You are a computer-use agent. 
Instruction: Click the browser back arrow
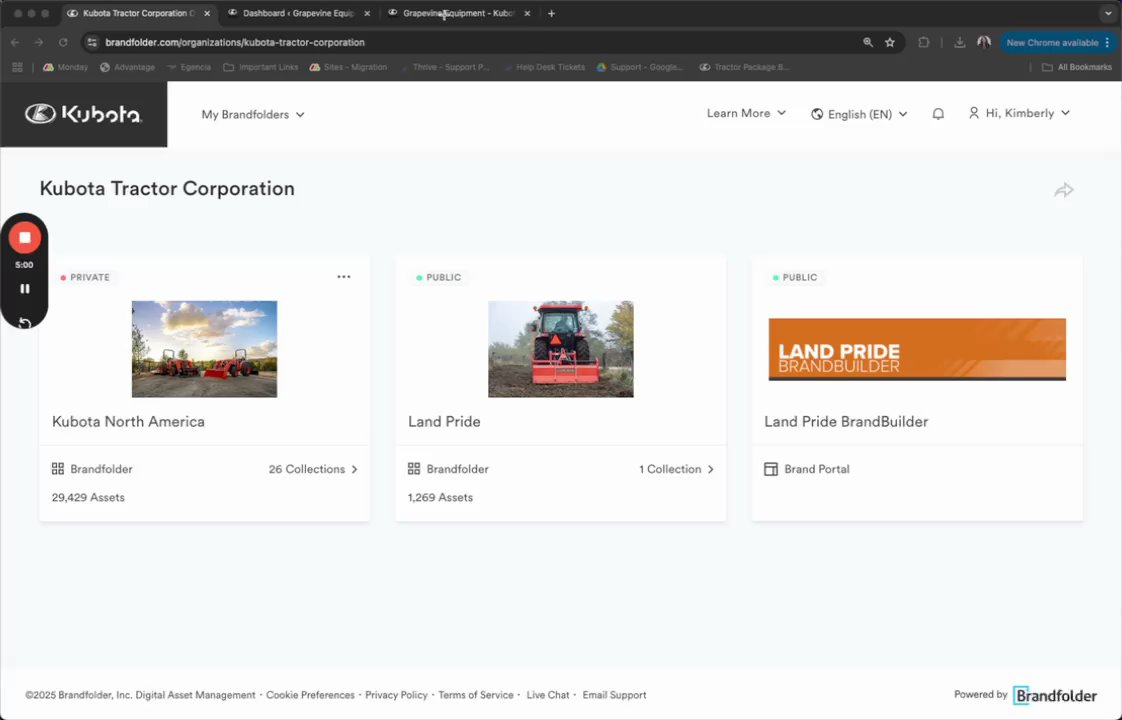coord(15,42)
